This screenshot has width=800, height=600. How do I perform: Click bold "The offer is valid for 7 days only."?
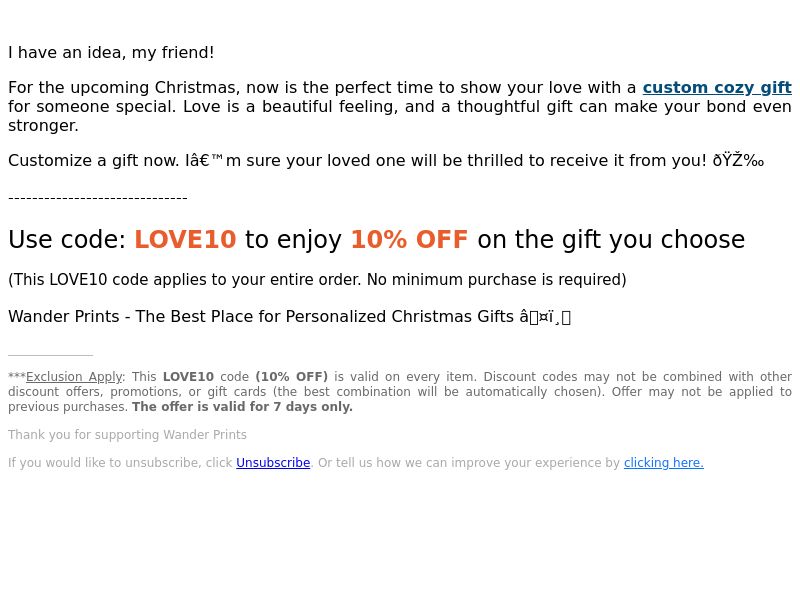click(x=242, y=407)
